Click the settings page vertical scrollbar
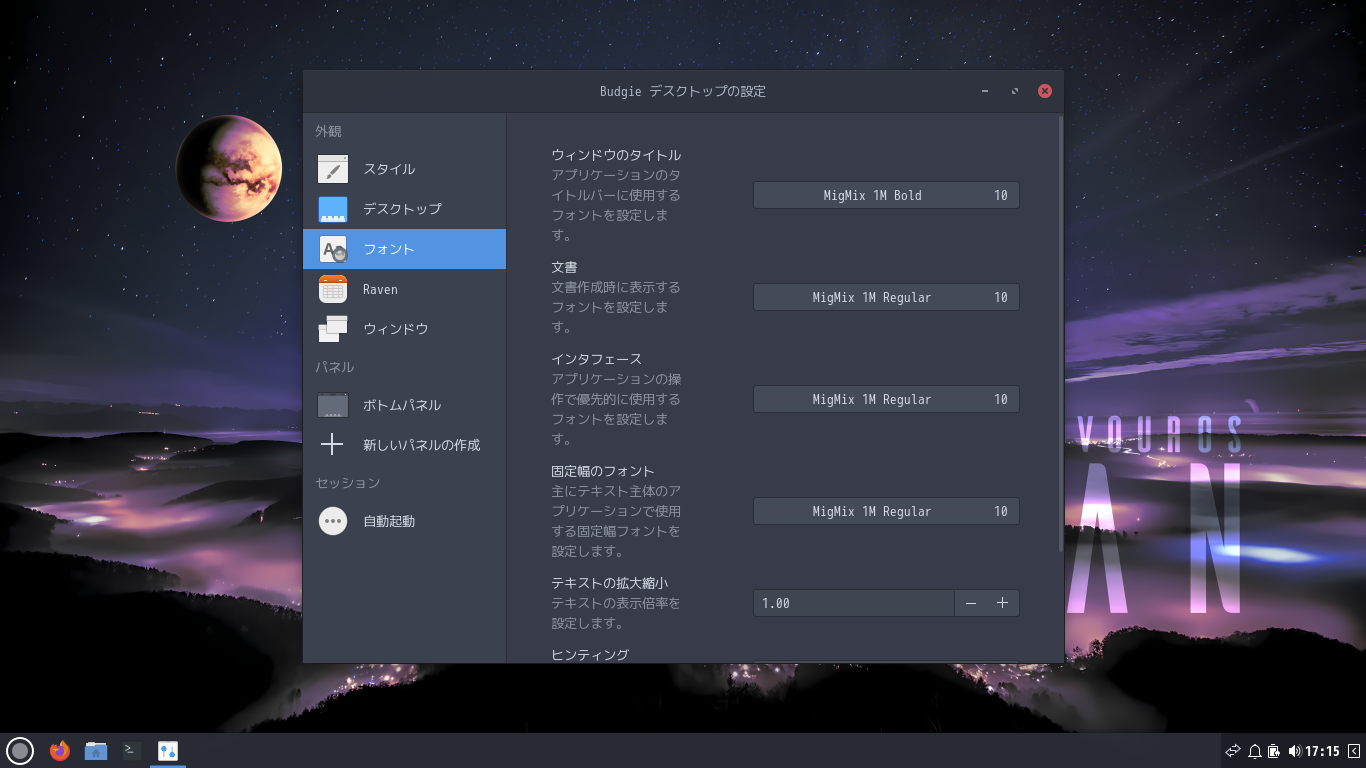Viewport: 1366px width, 768px height. (x=1061, y=335)
